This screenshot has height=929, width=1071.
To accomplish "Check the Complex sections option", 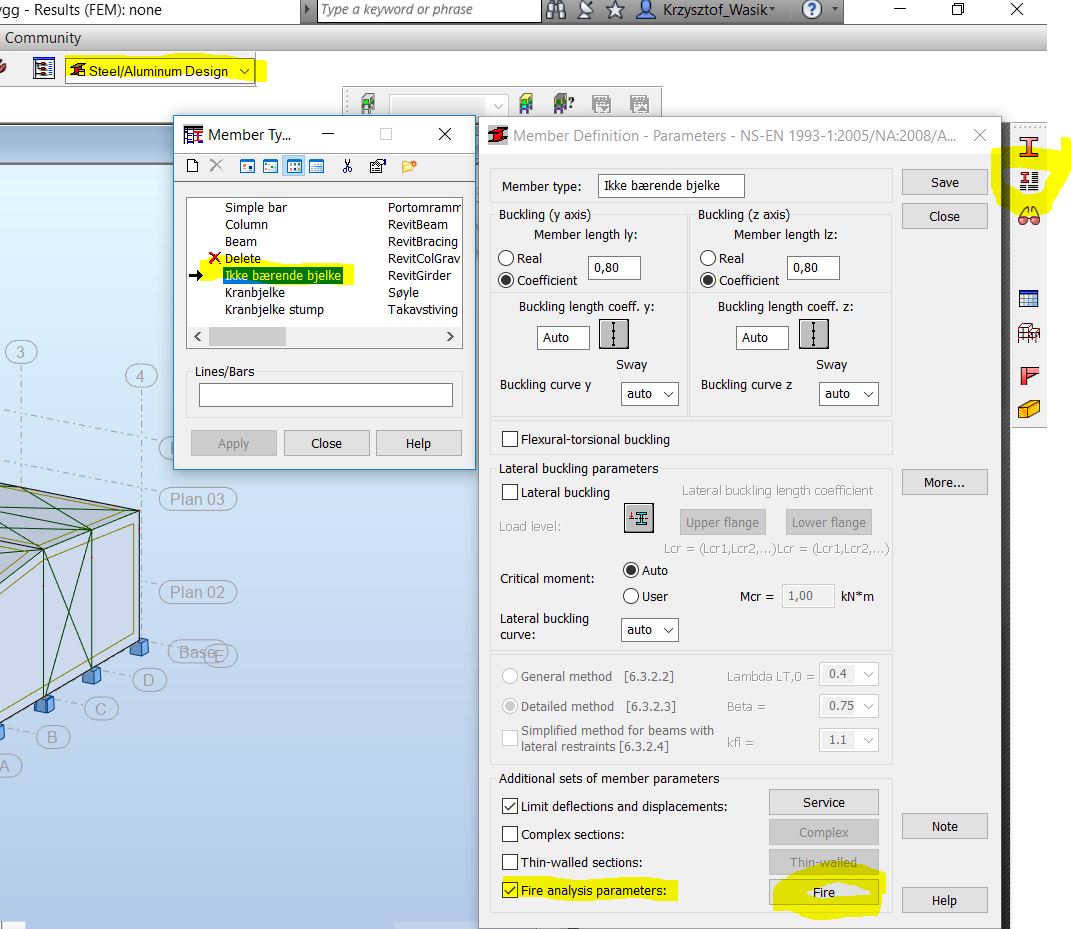I will click(510, 832).
